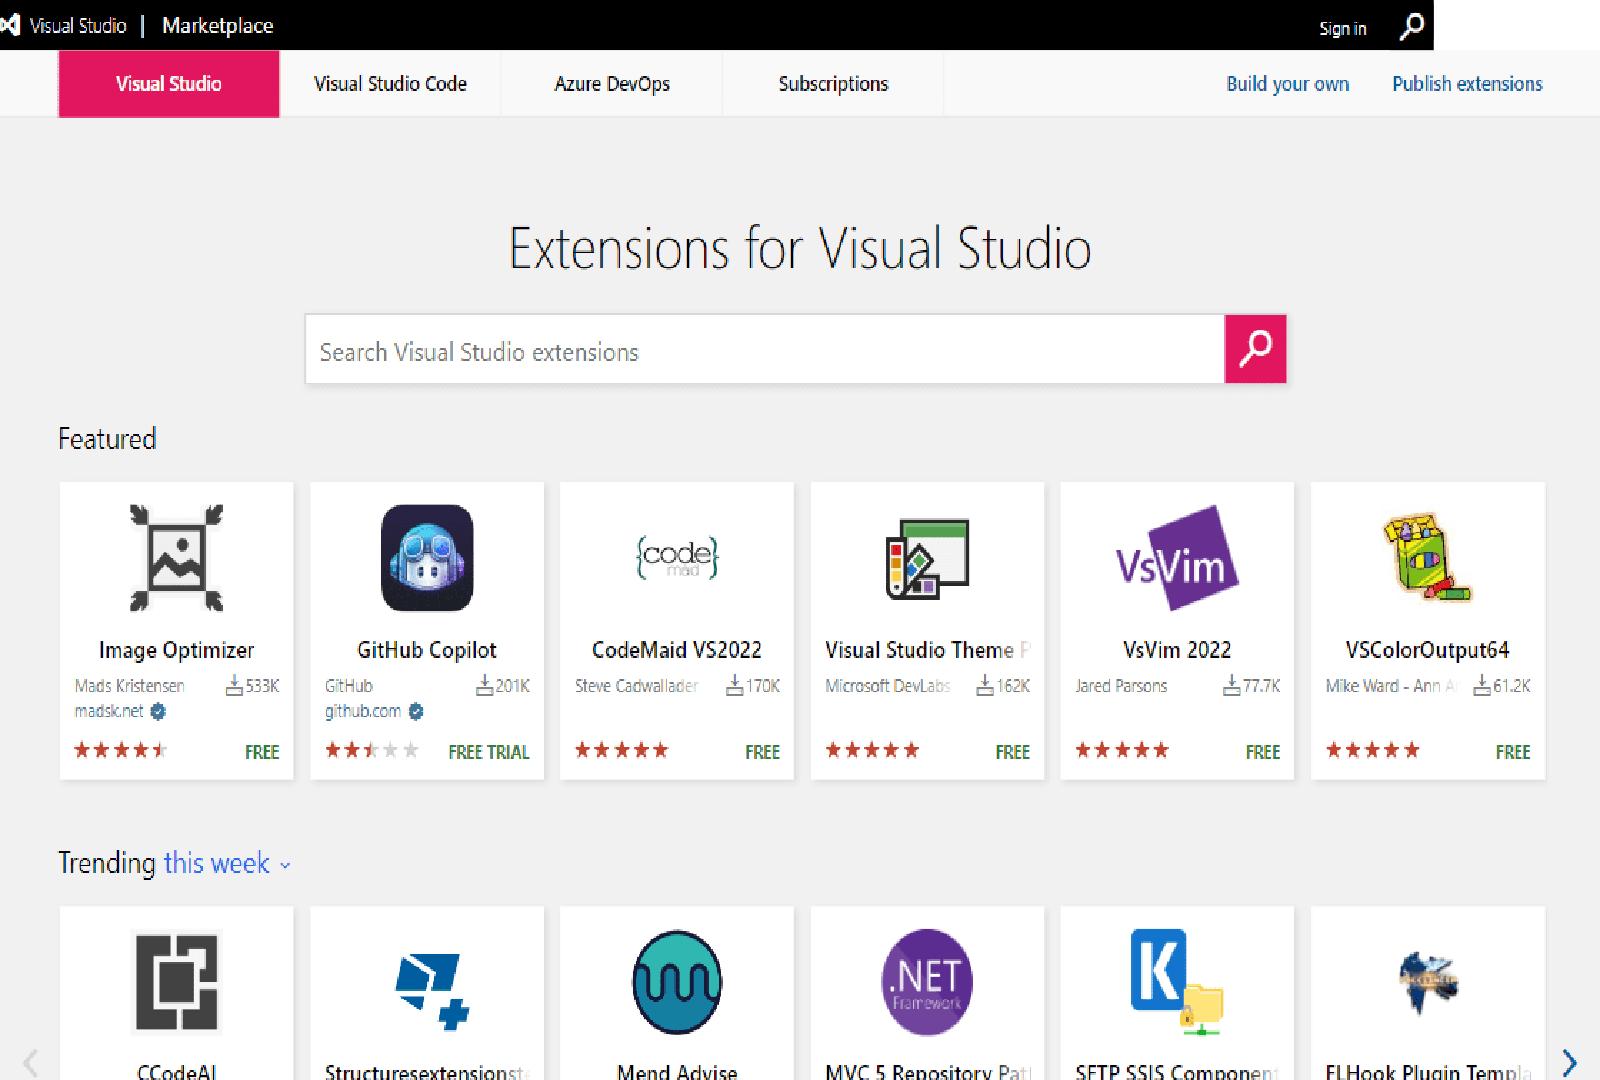Focus the Search Visual Studio extensions field
The width and height of the screenshot is (1600, 1080).
click(x=764, y=351)
